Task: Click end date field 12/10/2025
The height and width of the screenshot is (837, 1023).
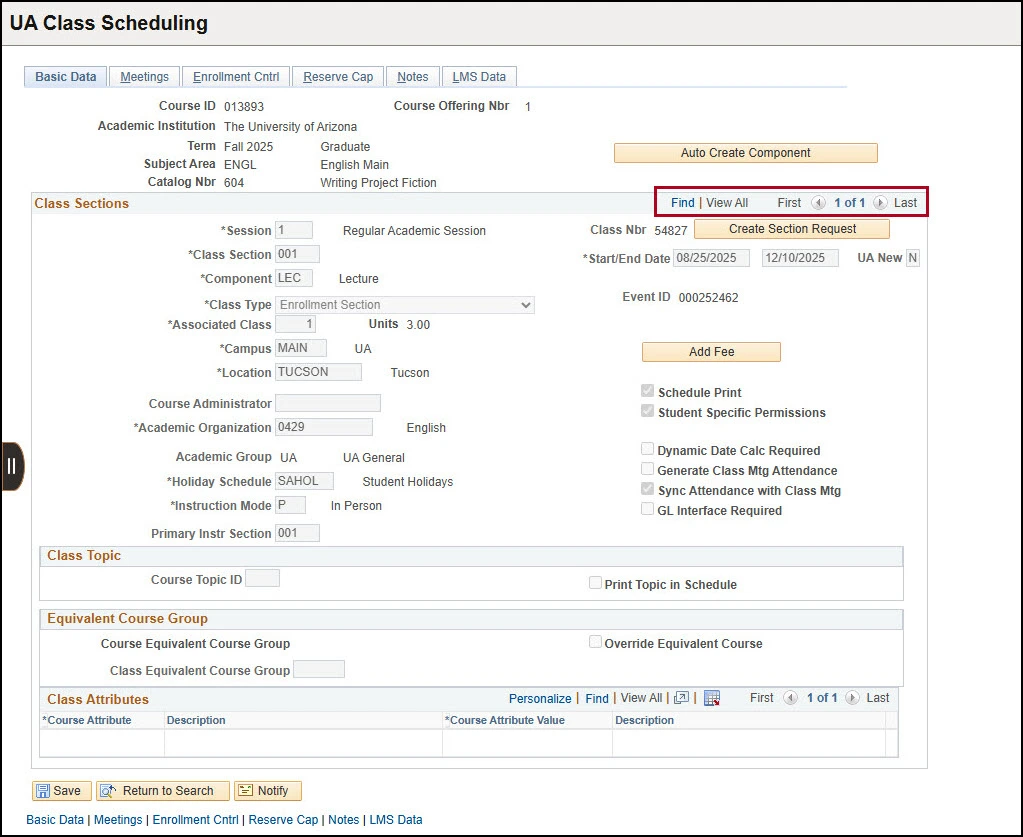Action: click(801, 258)
